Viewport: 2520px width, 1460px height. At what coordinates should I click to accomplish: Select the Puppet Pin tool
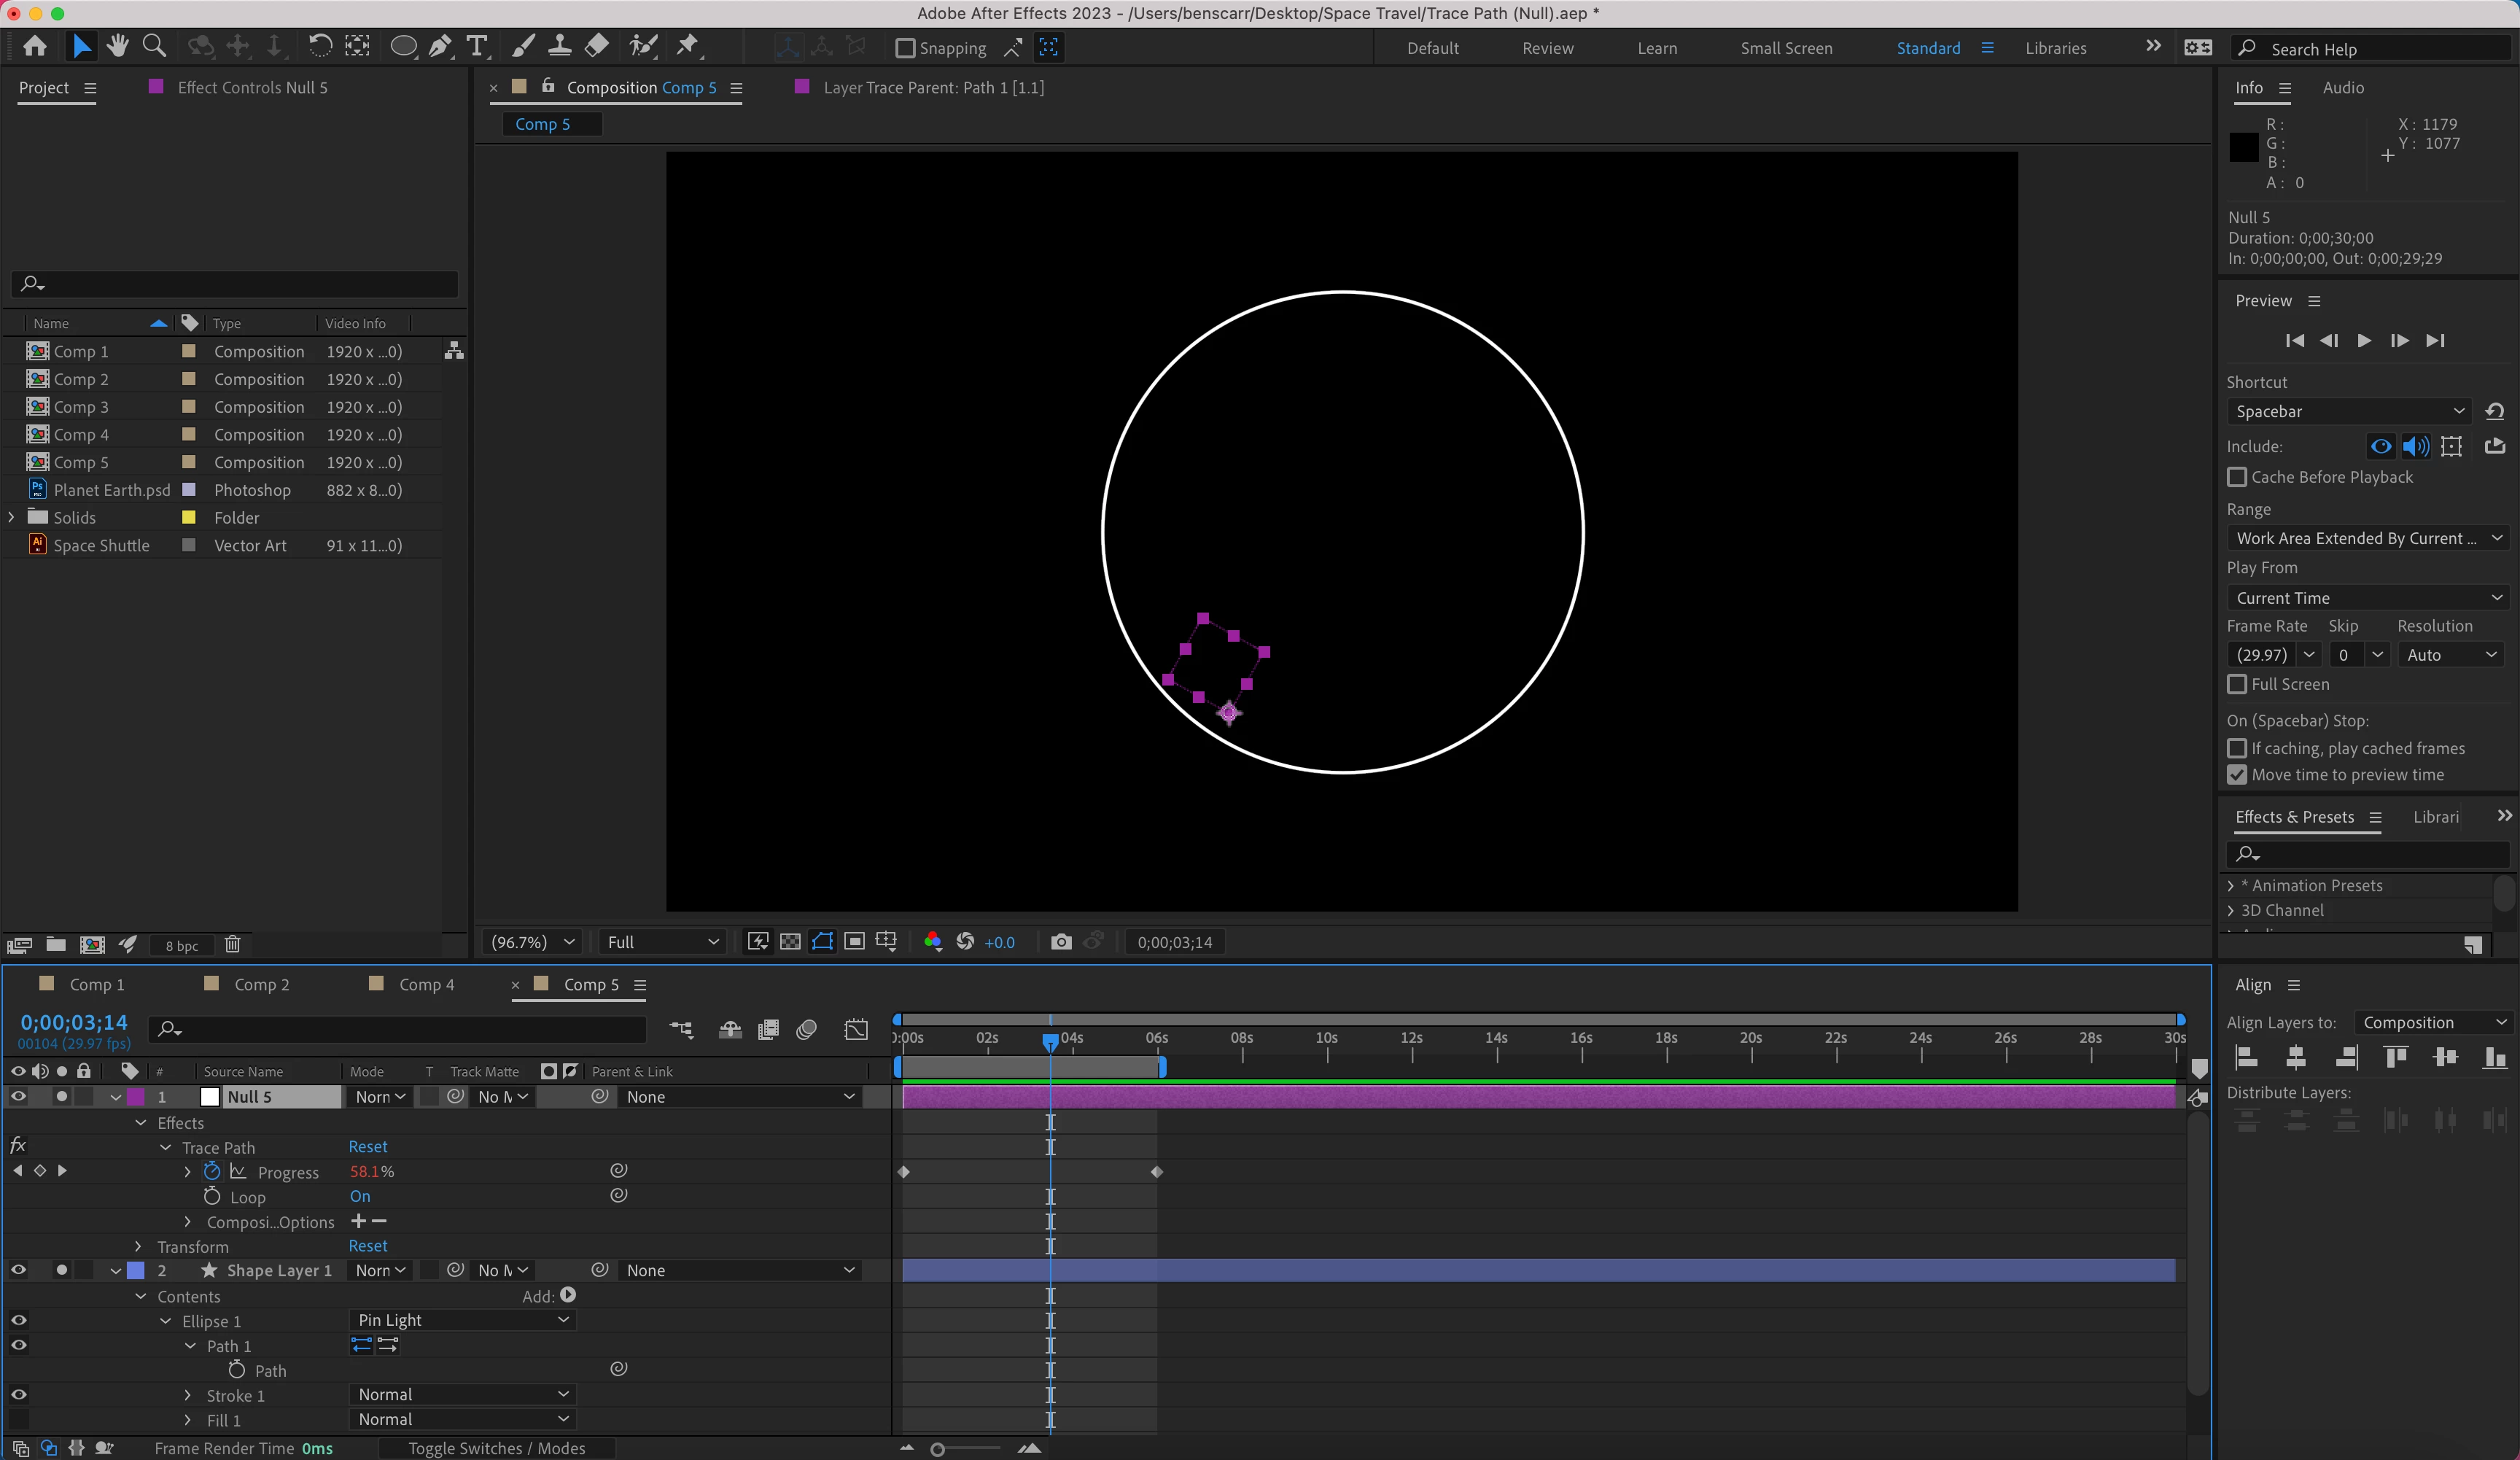pos(688,46)
